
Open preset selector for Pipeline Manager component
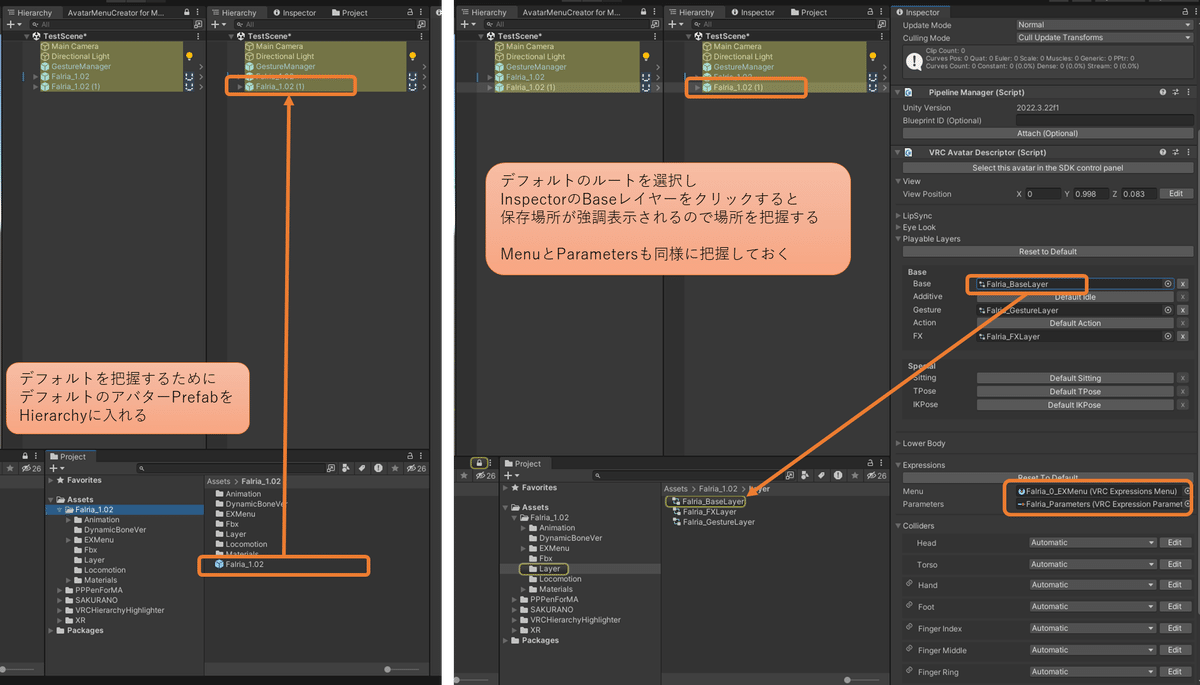tap(1175, 92)
